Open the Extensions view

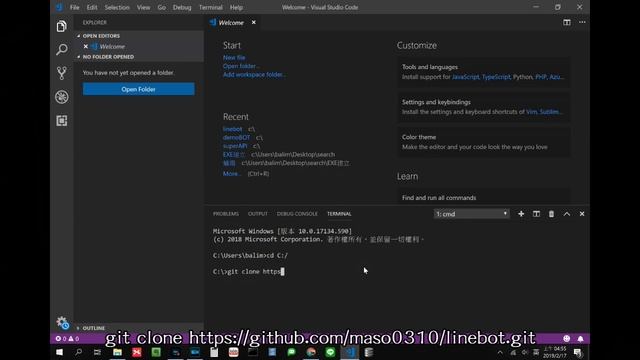[x=62, y=120]
